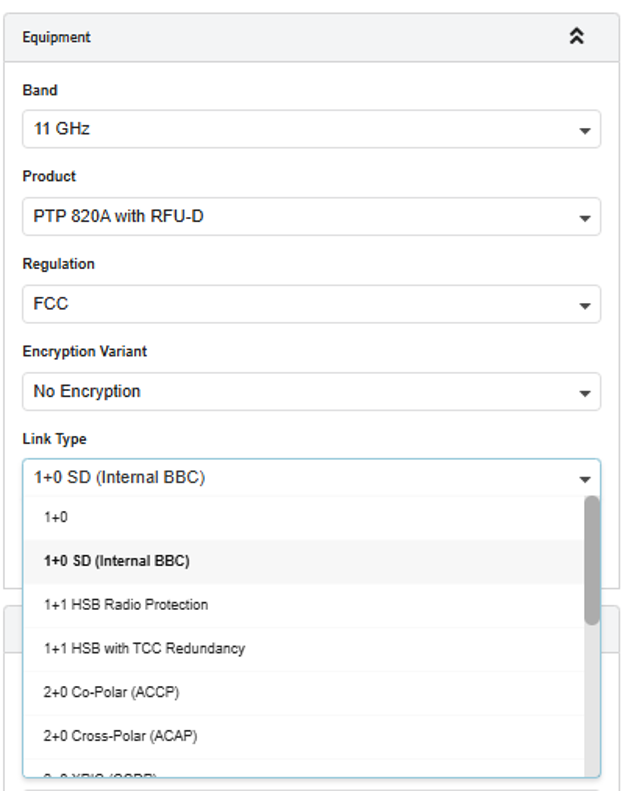Open the Encryption Variant dropdown

[x=311, y=391]
